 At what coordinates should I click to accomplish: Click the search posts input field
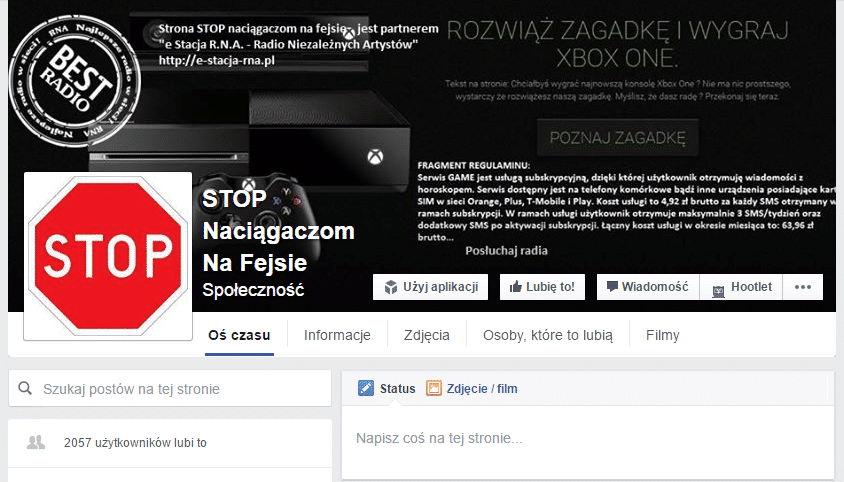[170, 388]
